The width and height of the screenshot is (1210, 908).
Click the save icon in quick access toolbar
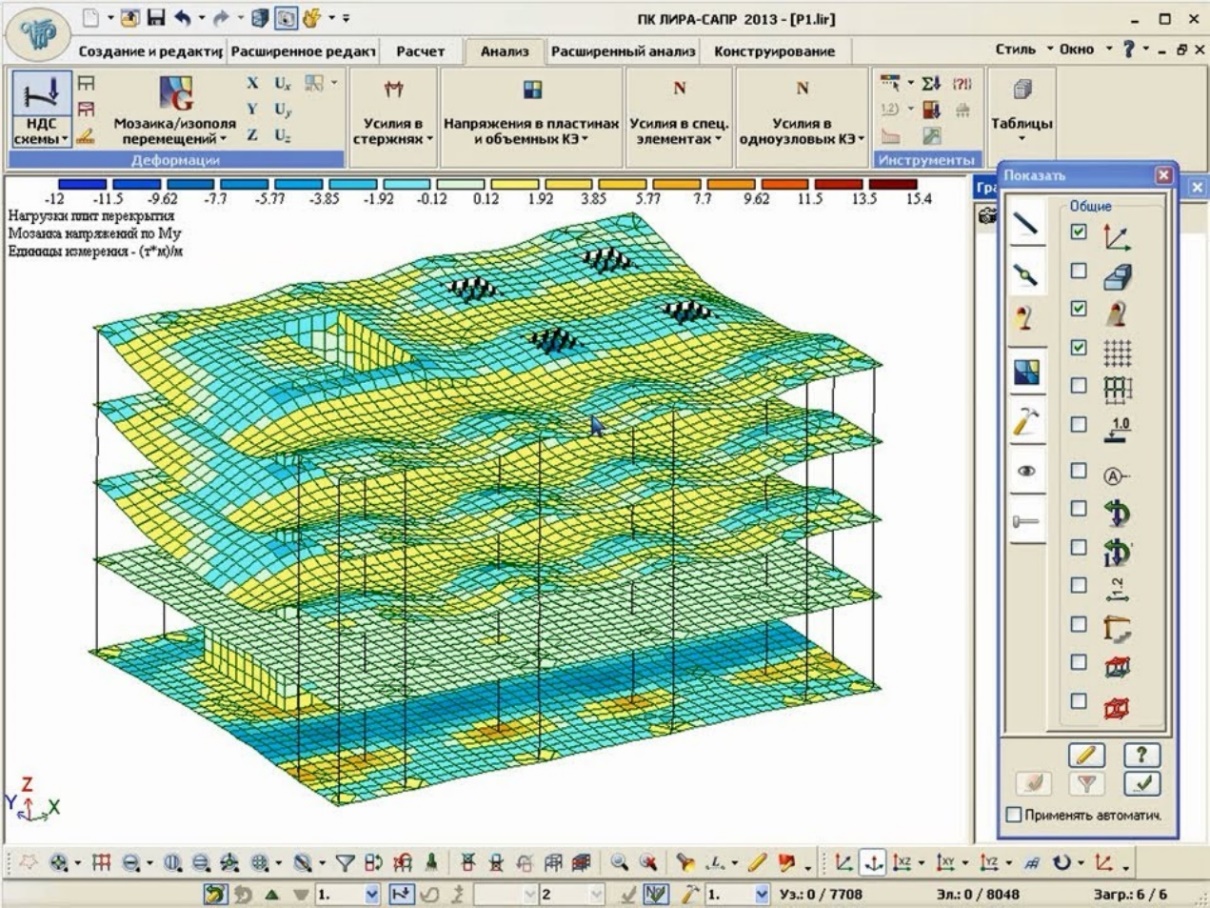tap(154, 17)
